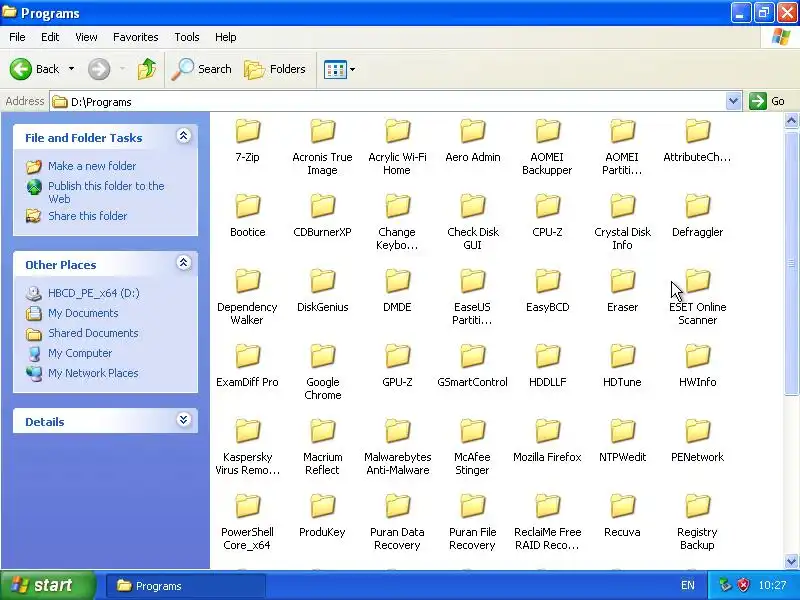This screenshot has width=800, height=600.
Task: Open the File menu
Action: [17, 37]
